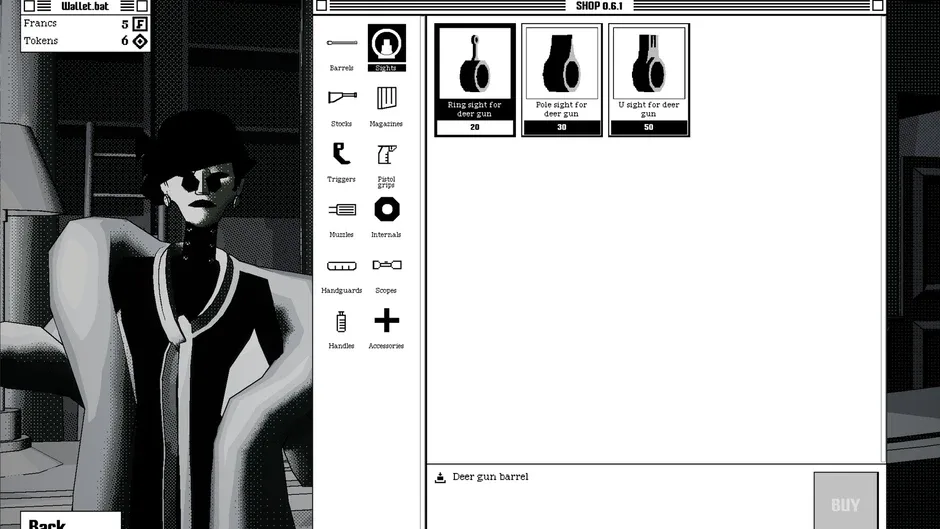Open the Magazines category
Screen dimensions: 940x529
click(x=386, y=105)
